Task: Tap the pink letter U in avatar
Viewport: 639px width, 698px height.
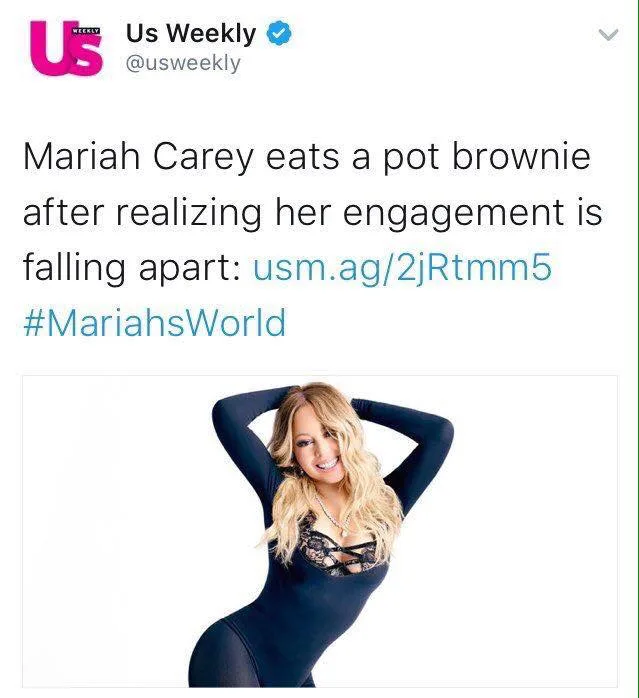Action: (51, 48)
